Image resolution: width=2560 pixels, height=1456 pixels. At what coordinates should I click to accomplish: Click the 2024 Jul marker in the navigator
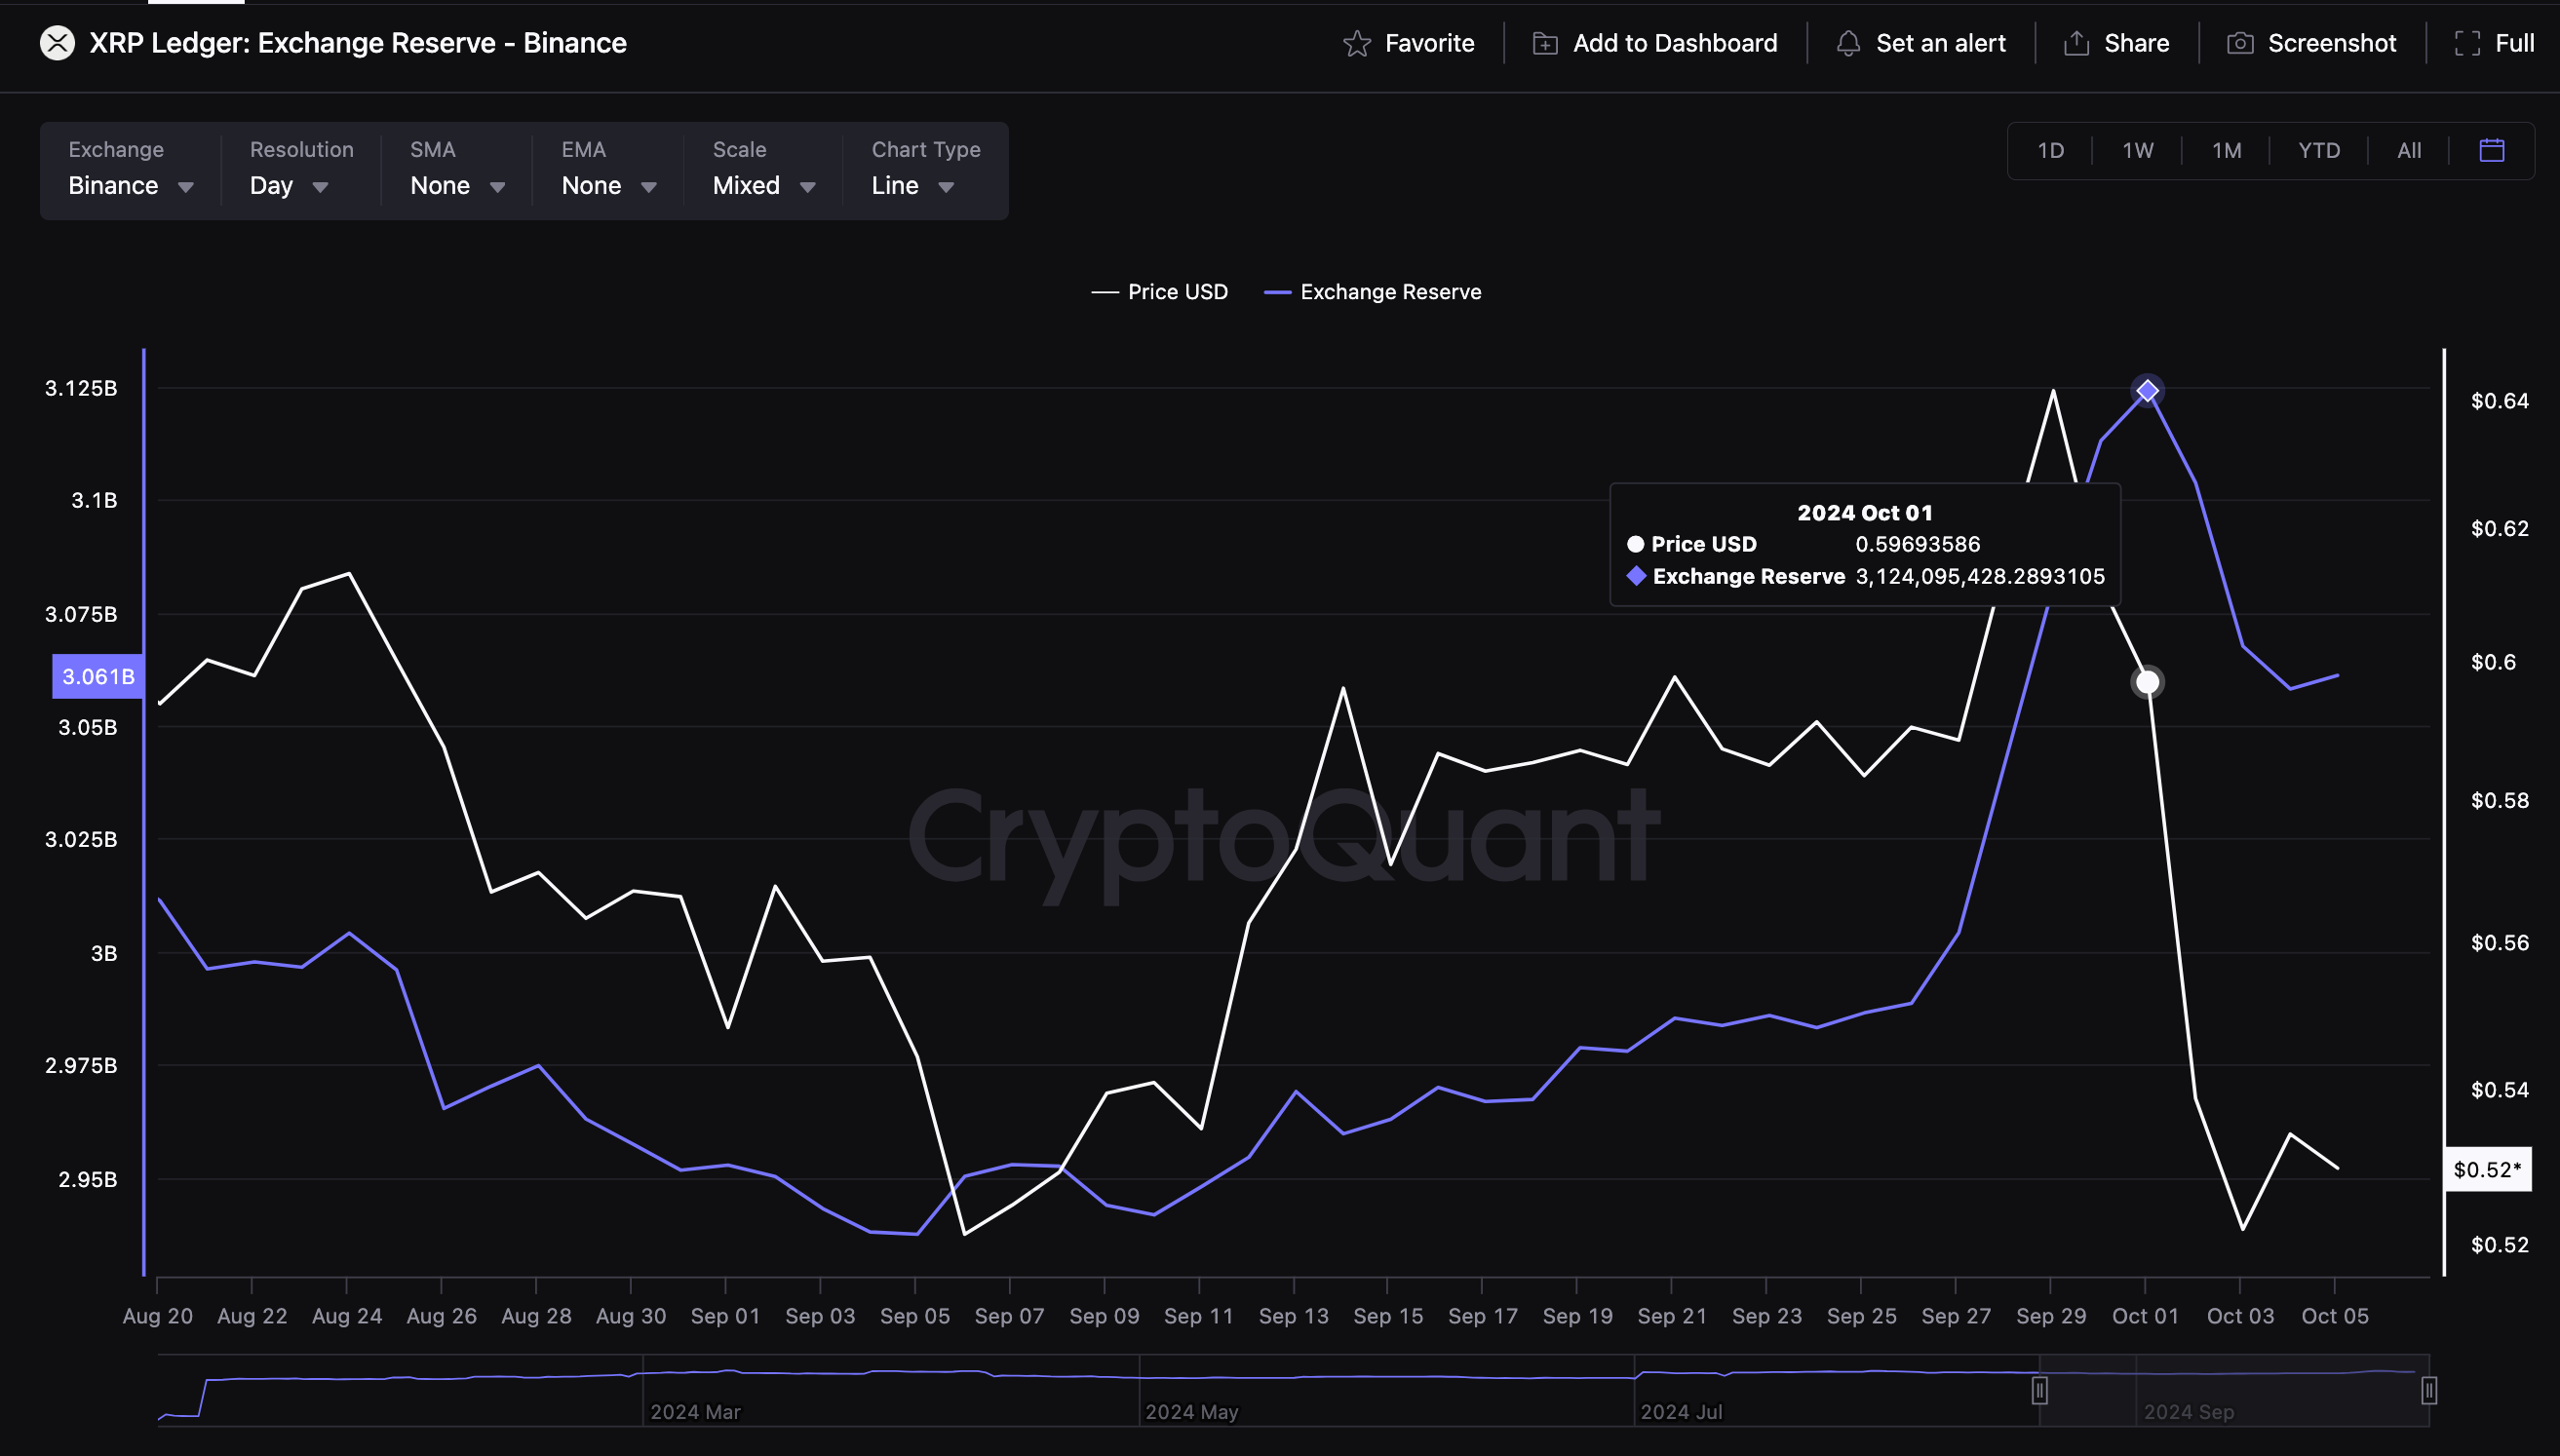point(1681,1412)
